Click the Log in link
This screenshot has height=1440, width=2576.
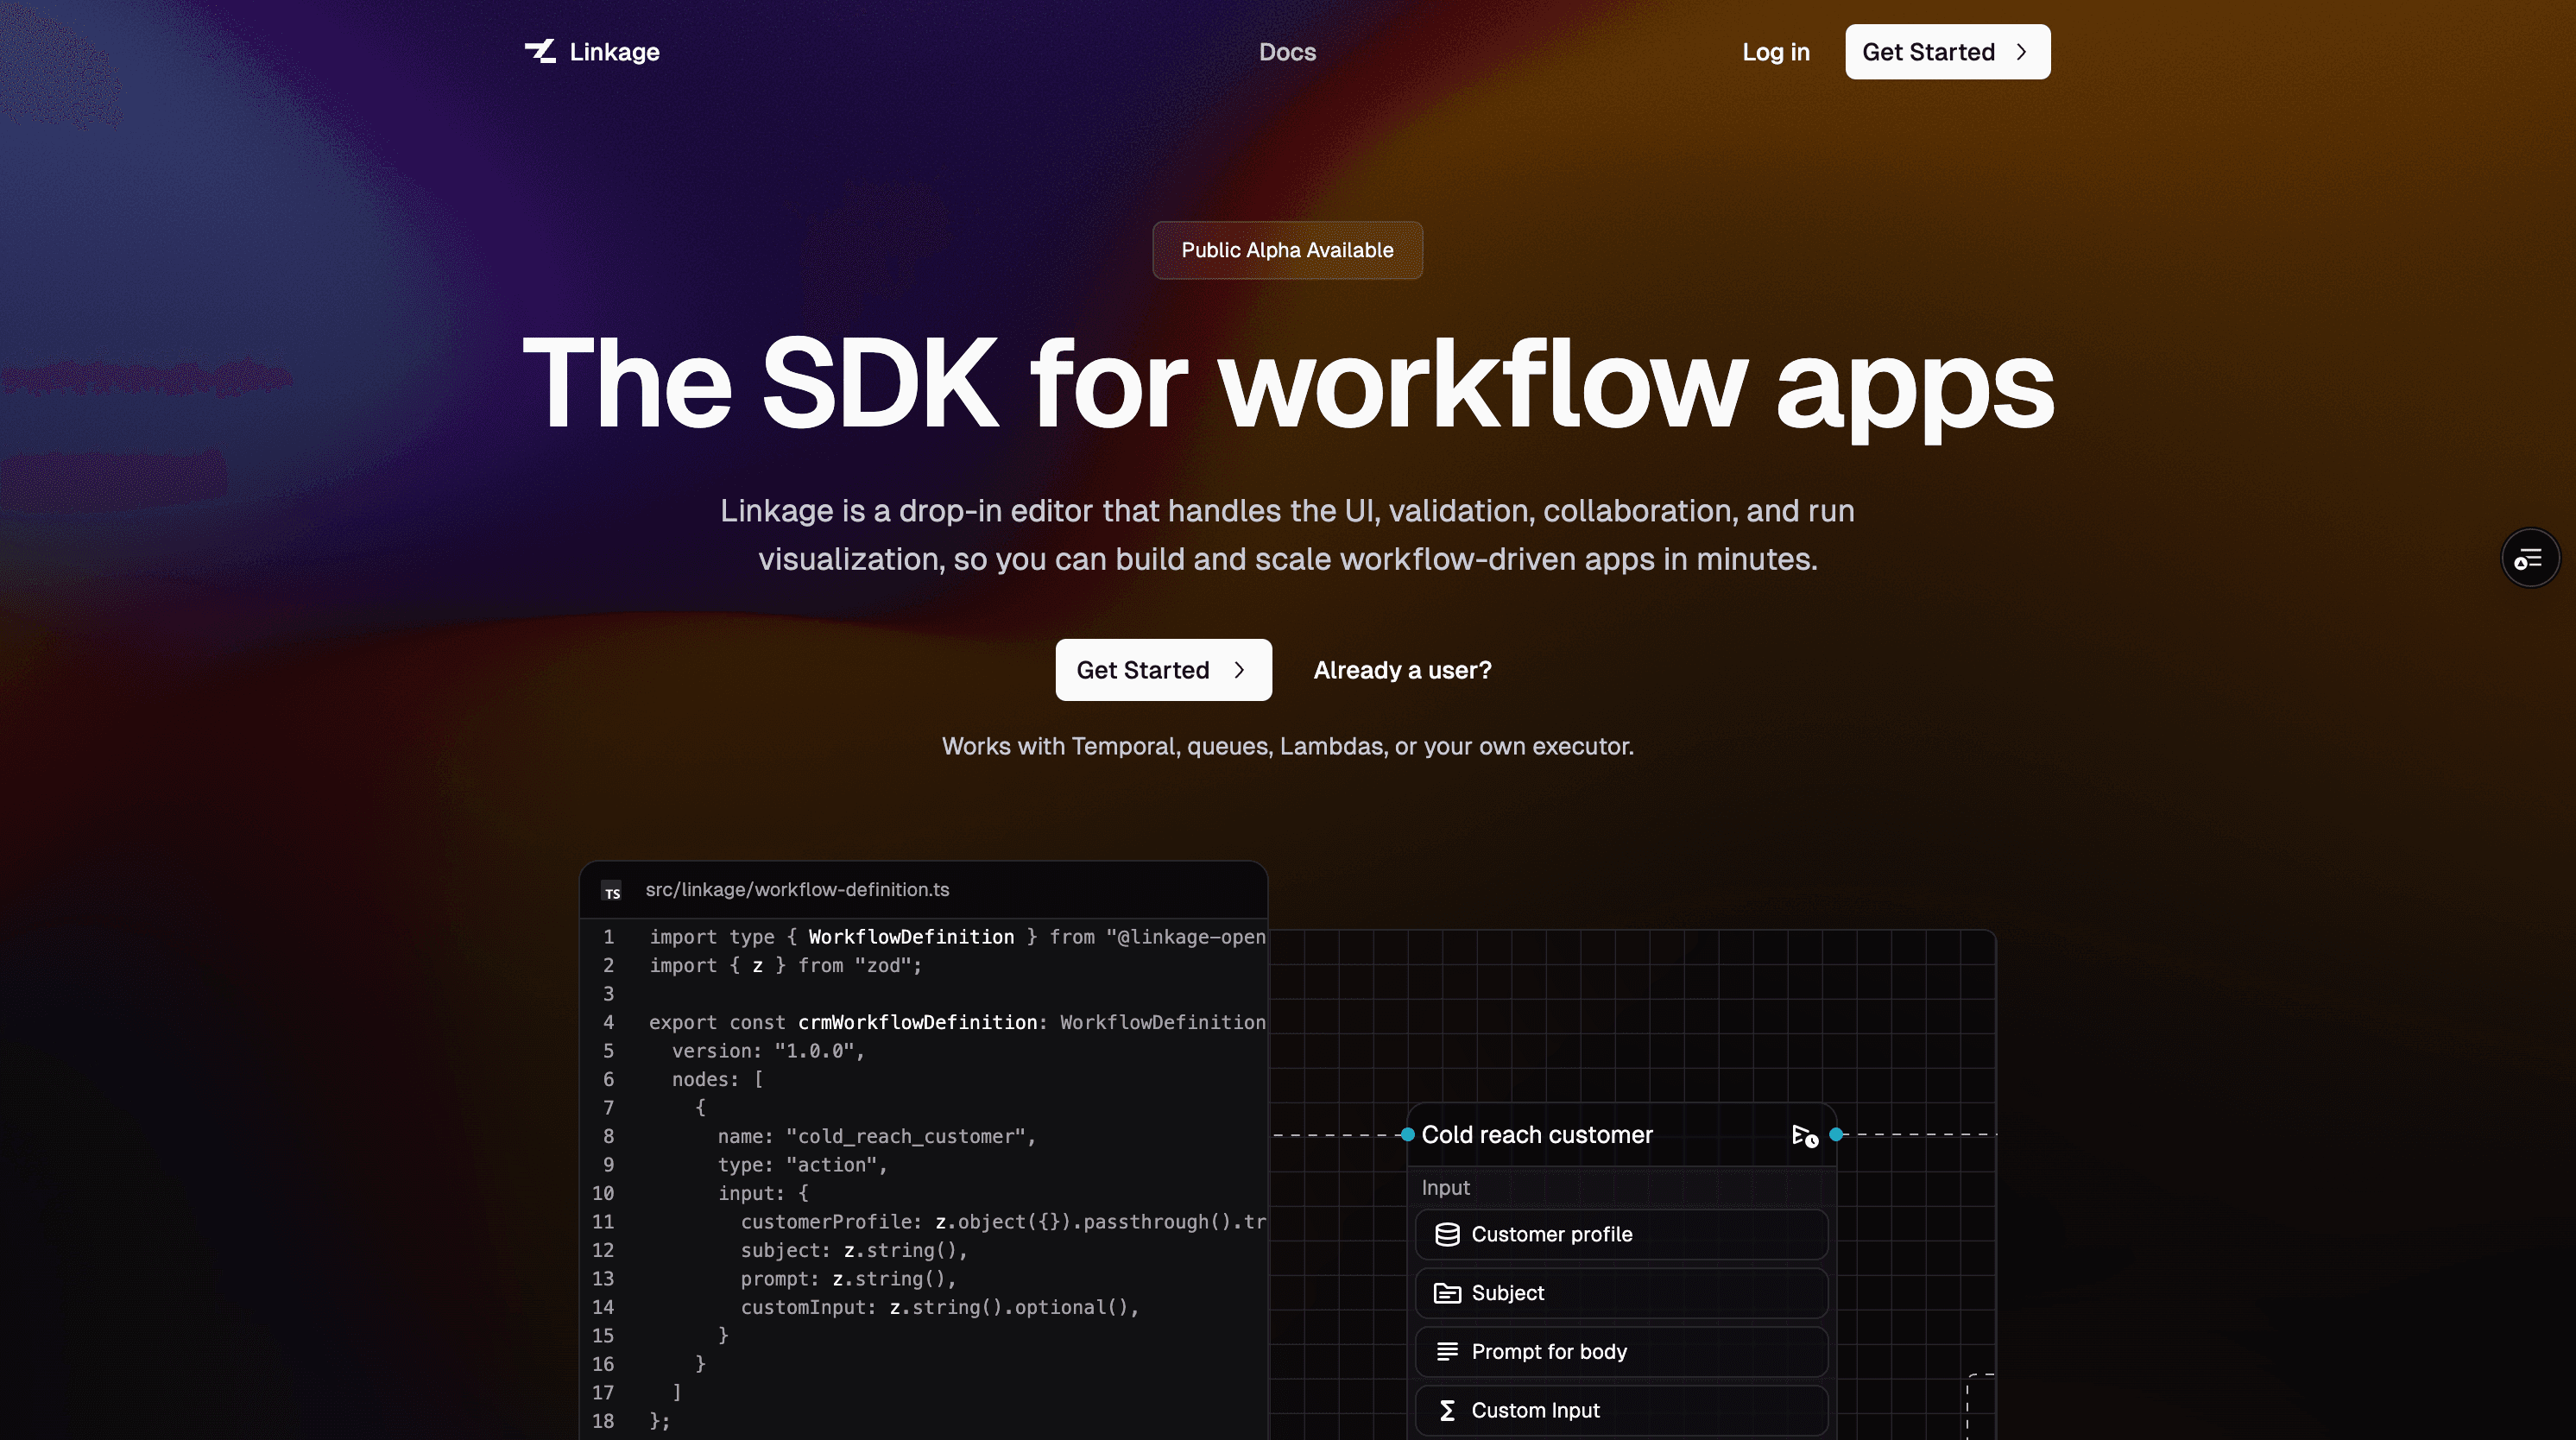1776,52
